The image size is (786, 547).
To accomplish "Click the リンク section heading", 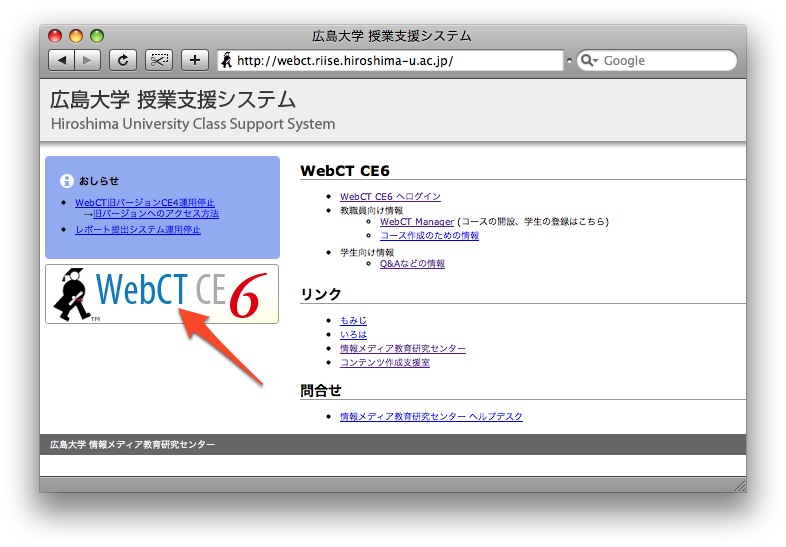I will 321,294.
